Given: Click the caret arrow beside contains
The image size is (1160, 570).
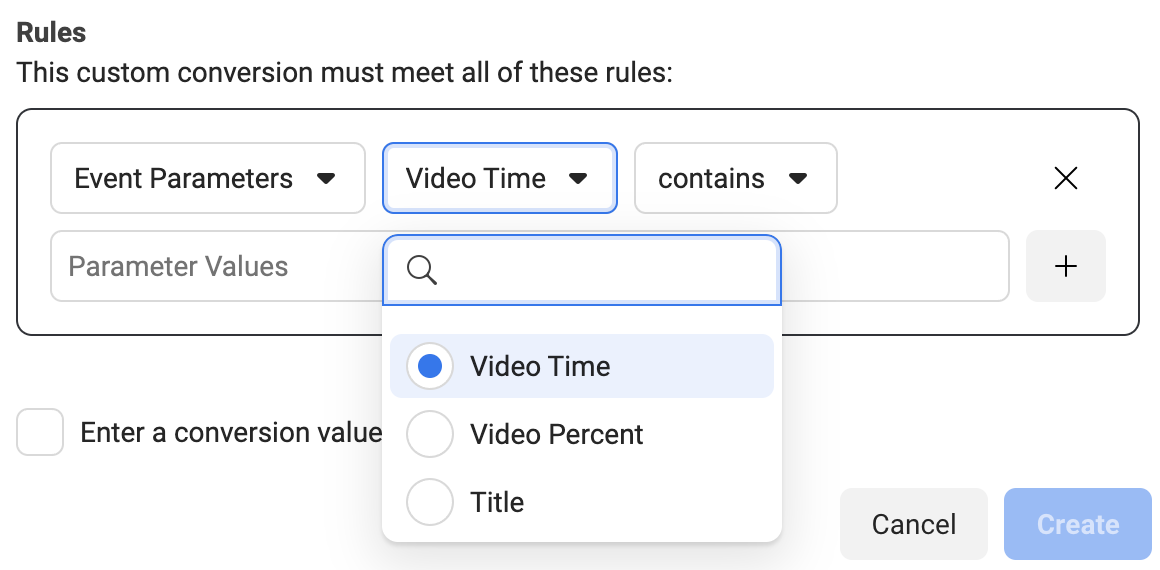Looking at the screenshot, I should point(798,178).
